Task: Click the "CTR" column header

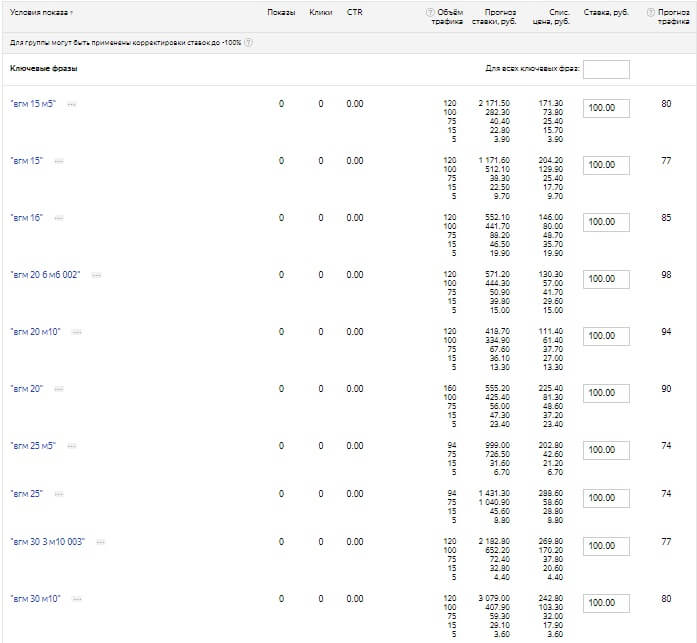Action: [x=354, y=12]
